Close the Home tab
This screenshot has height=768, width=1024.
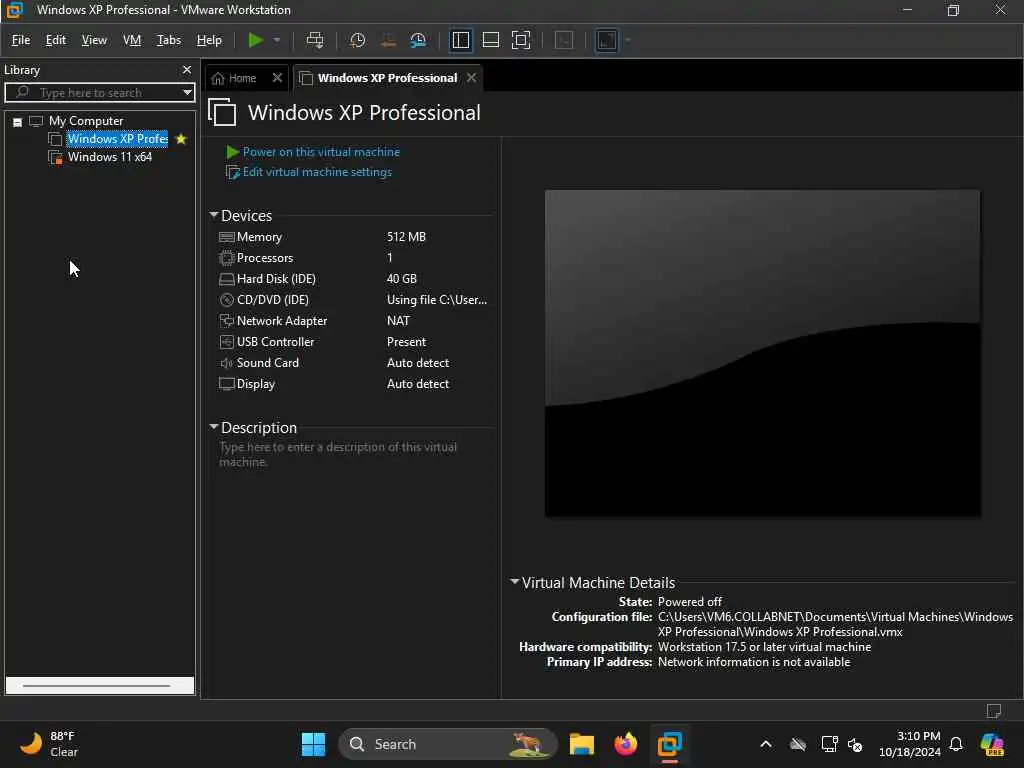277,78
